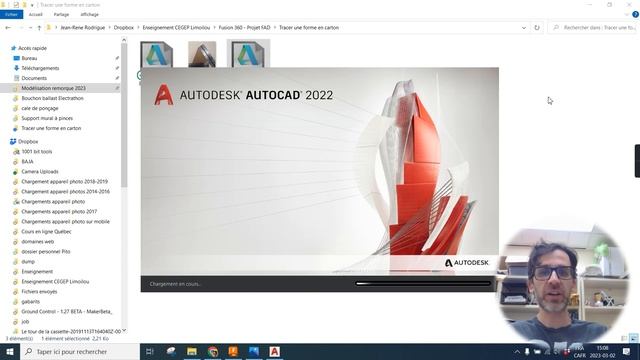Click navigation pane scrollbar down arrow
The width and height of the screenshot is (640, 360).
pos(124,330)
